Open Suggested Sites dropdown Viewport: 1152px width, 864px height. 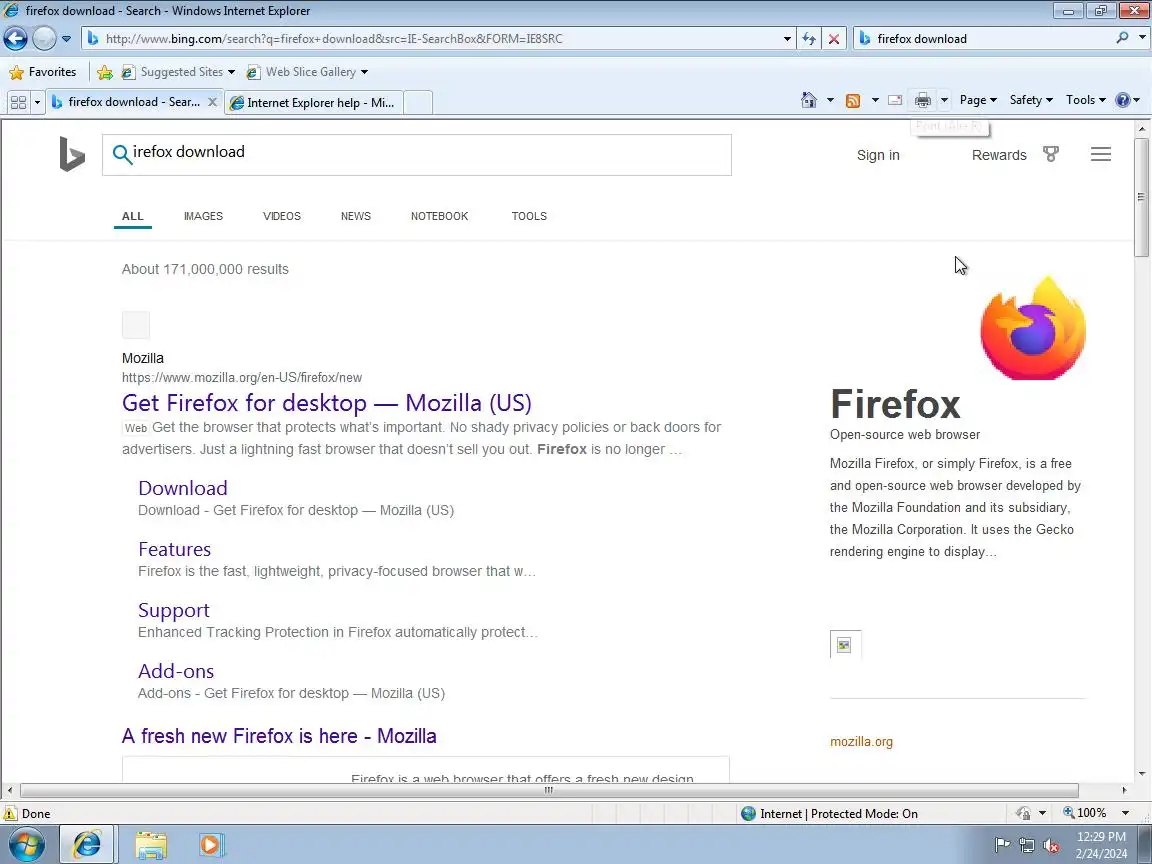[x=179, y=72]
